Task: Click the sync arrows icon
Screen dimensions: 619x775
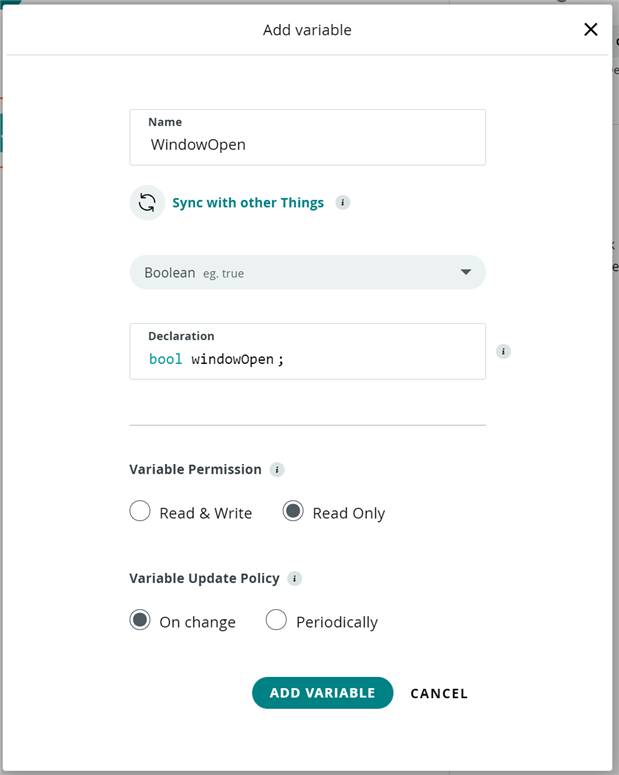Action: pos(147,203)
